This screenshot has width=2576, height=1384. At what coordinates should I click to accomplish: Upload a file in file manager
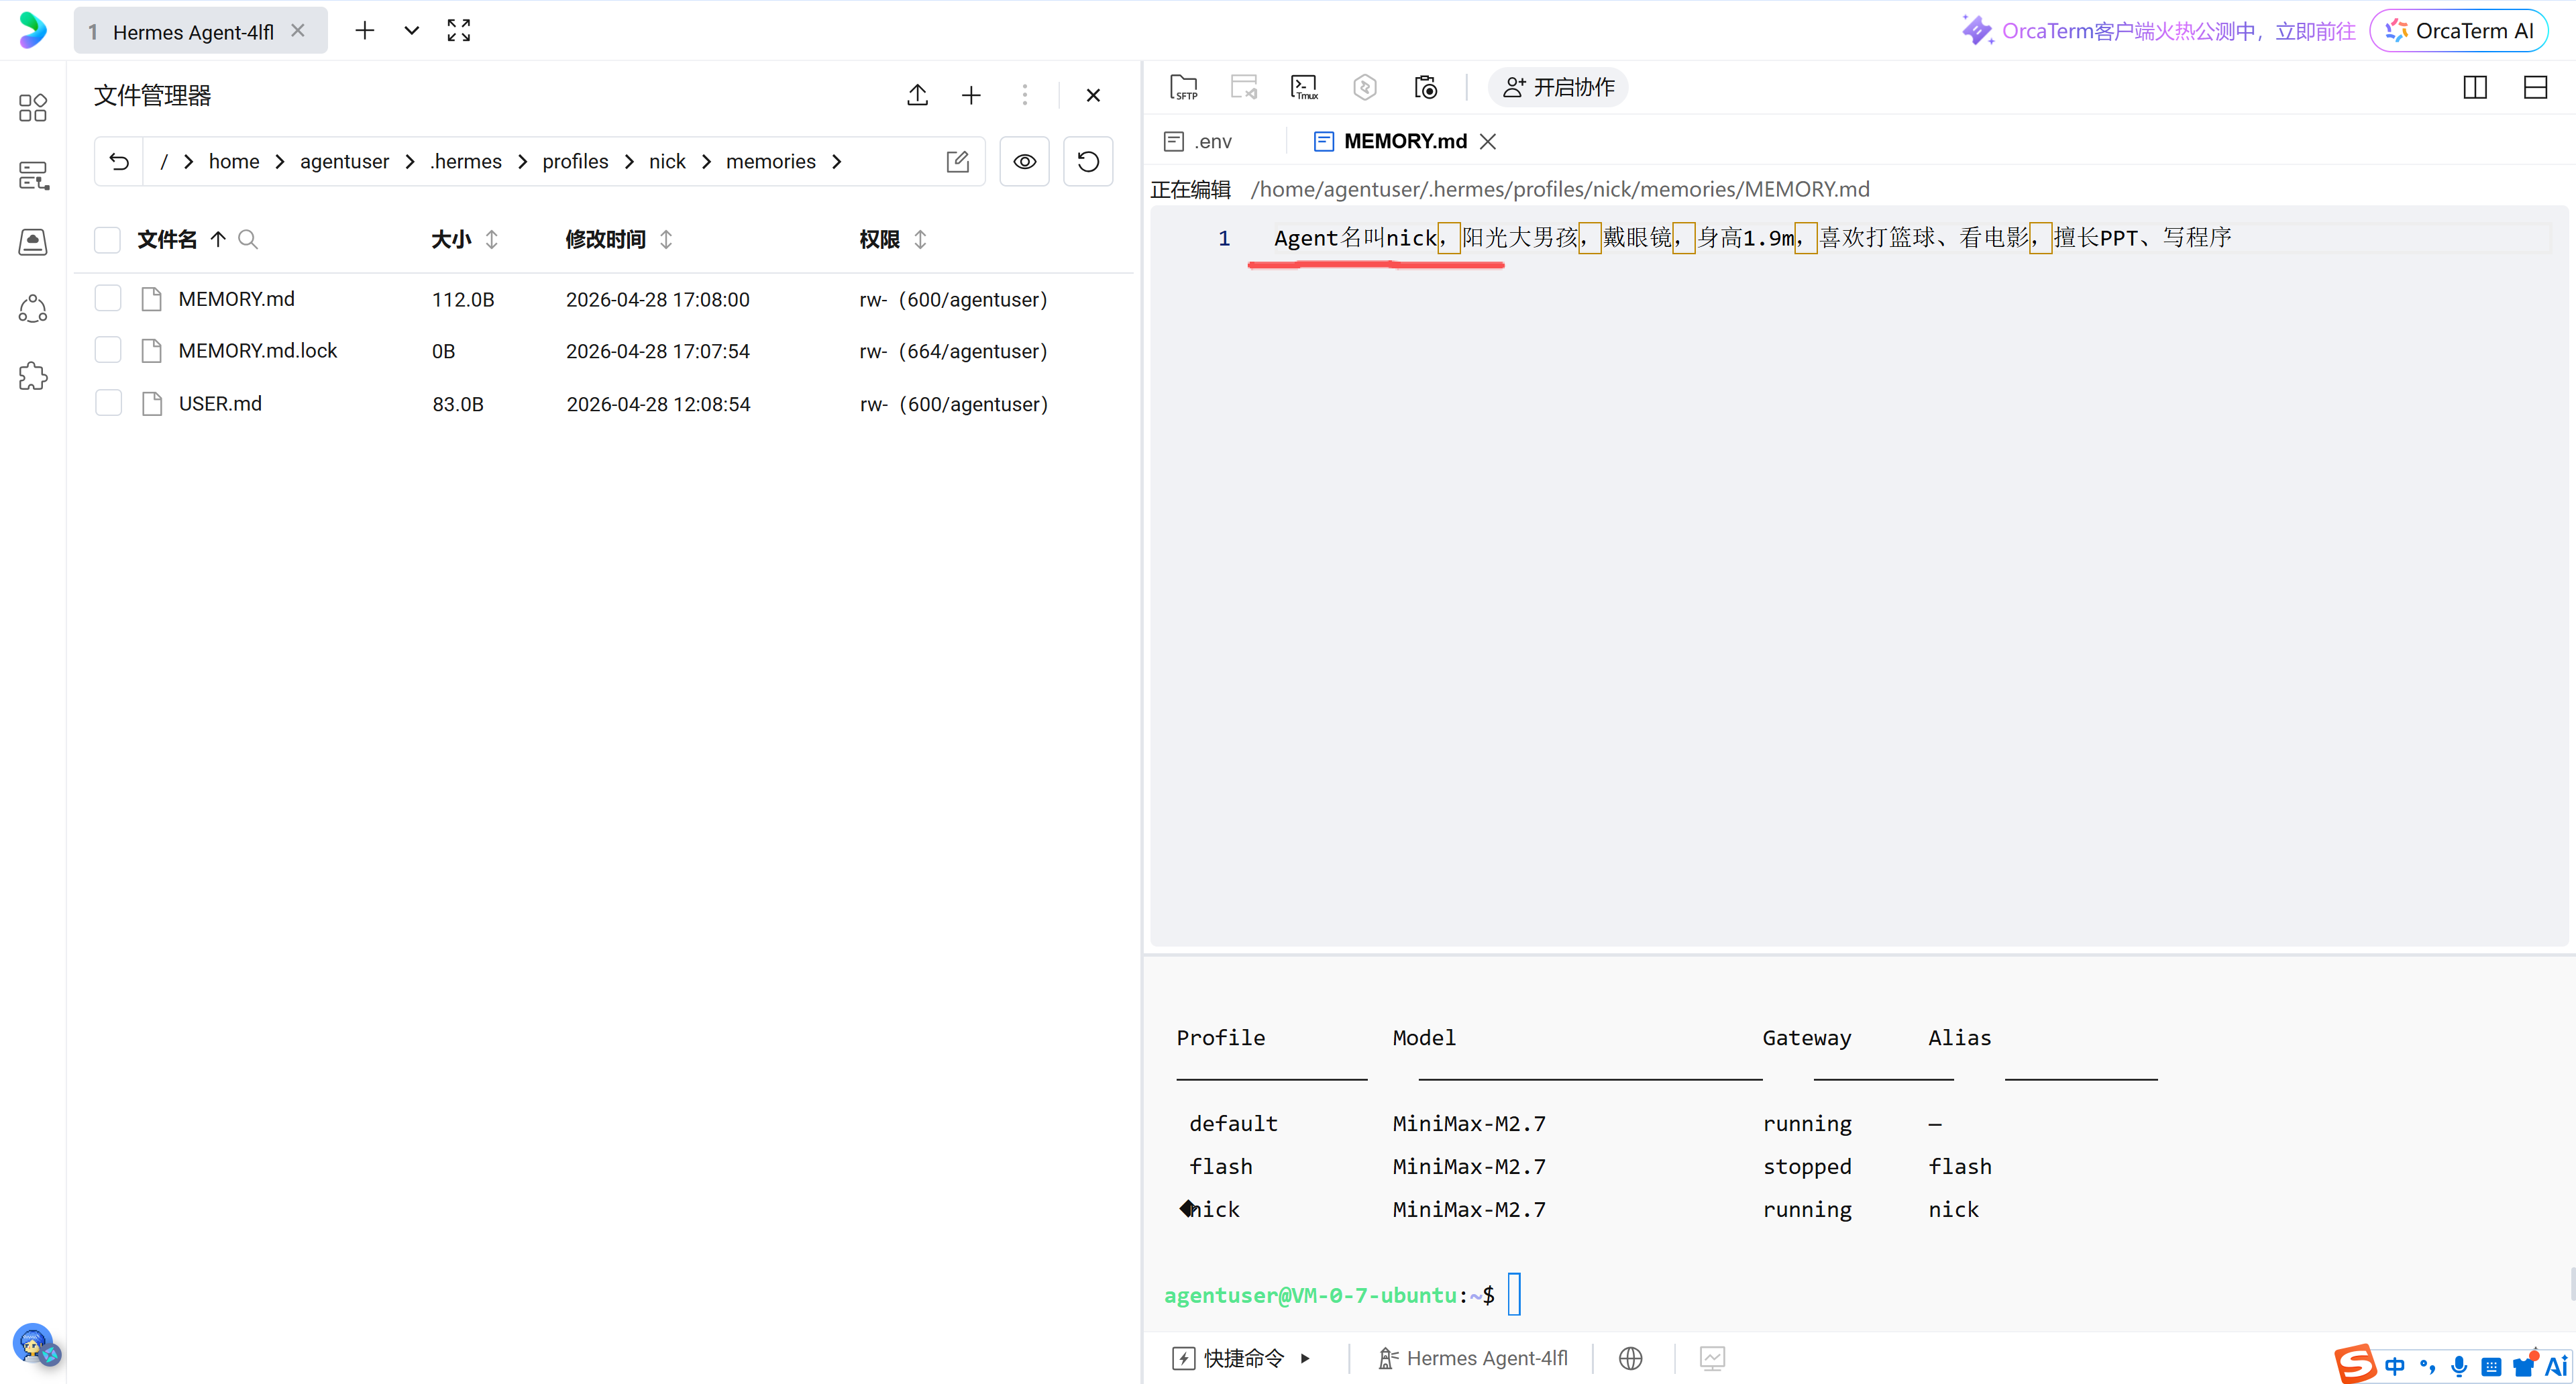coord(917,95)
